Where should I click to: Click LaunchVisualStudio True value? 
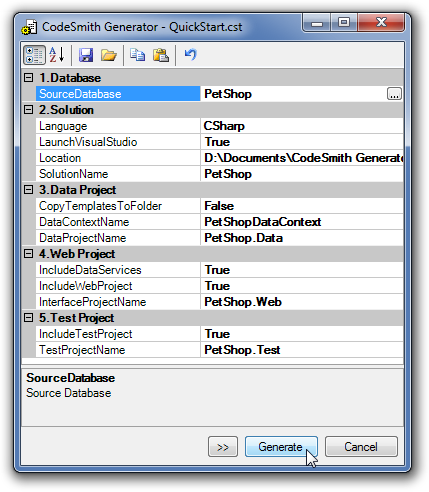[217, 142]
